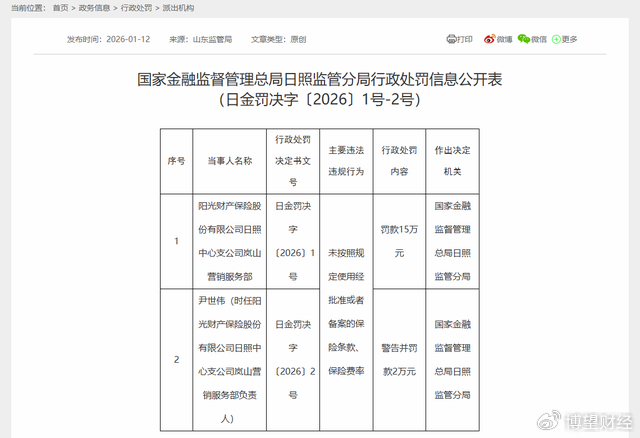Click the 更多 share label
640x438 pixels.
tap(569, 39)
